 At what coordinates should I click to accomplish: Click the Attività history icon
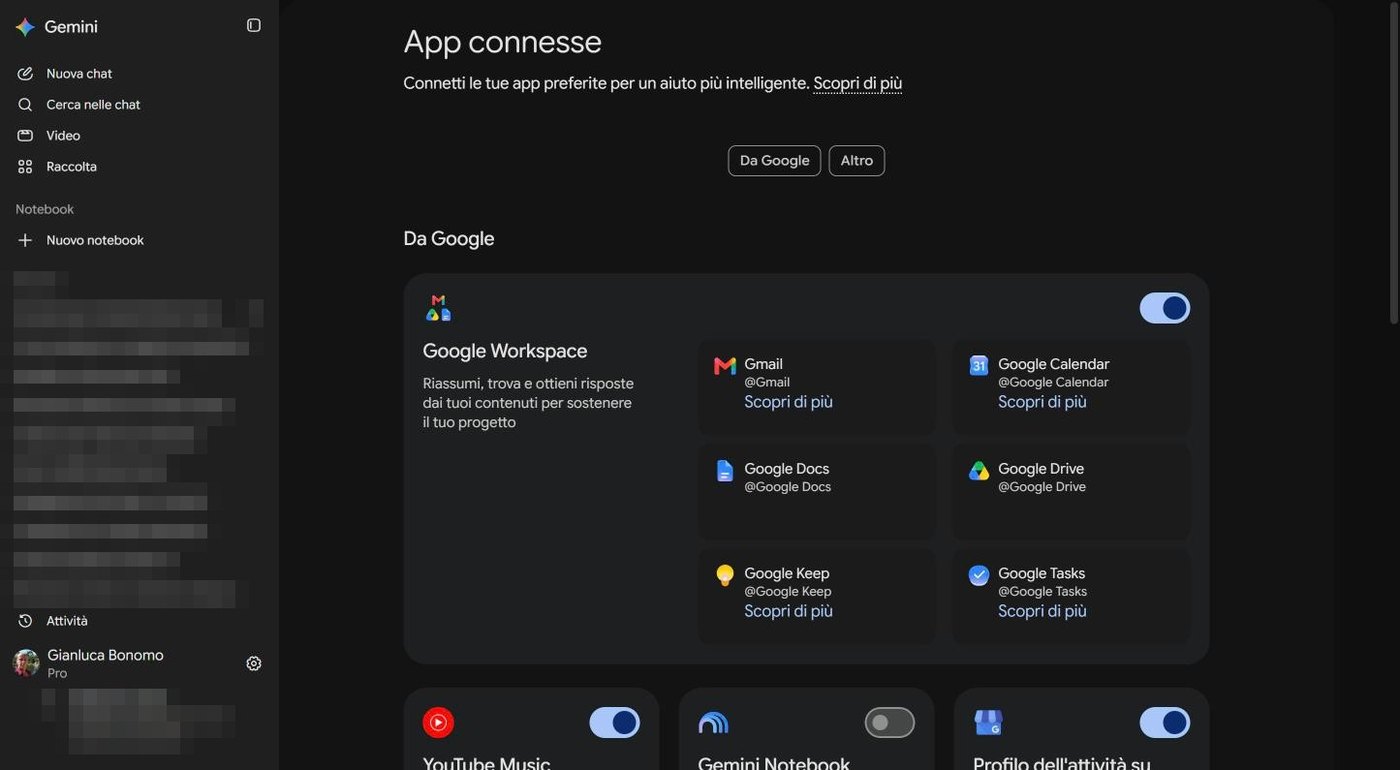click(x=25, y=621)
